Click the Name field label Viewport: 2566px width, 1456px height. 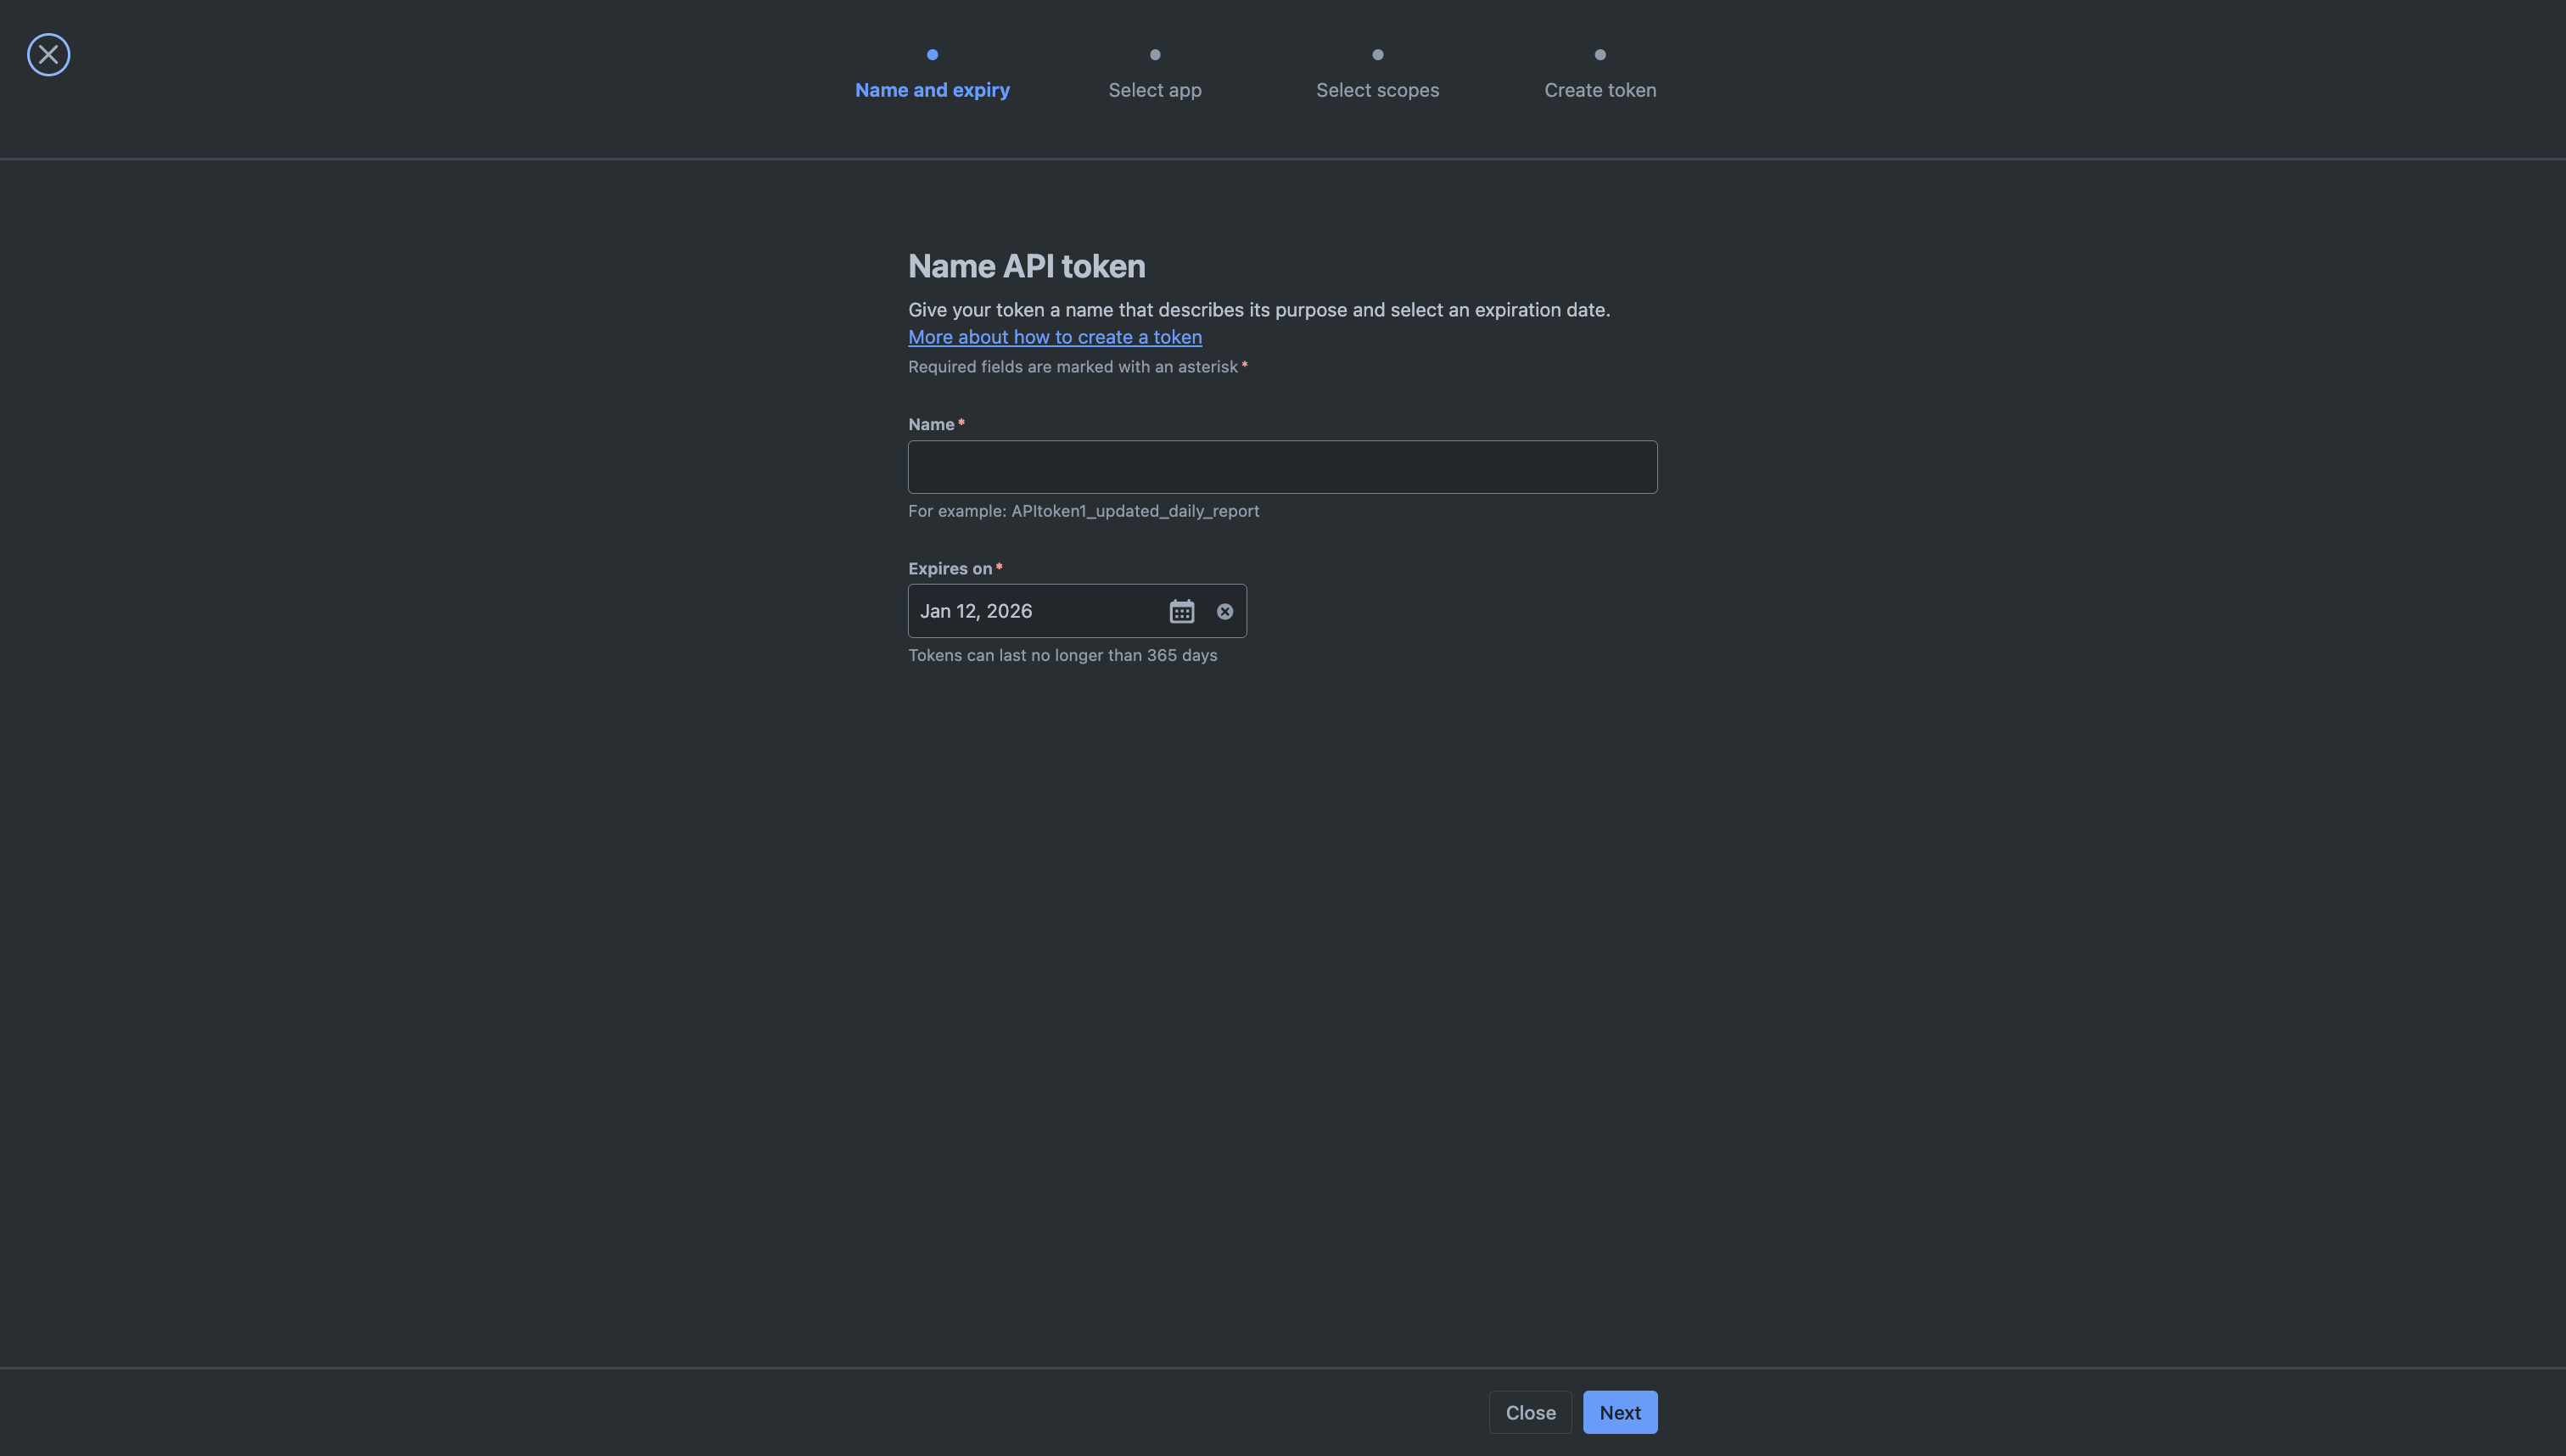[x=930, y=424]
